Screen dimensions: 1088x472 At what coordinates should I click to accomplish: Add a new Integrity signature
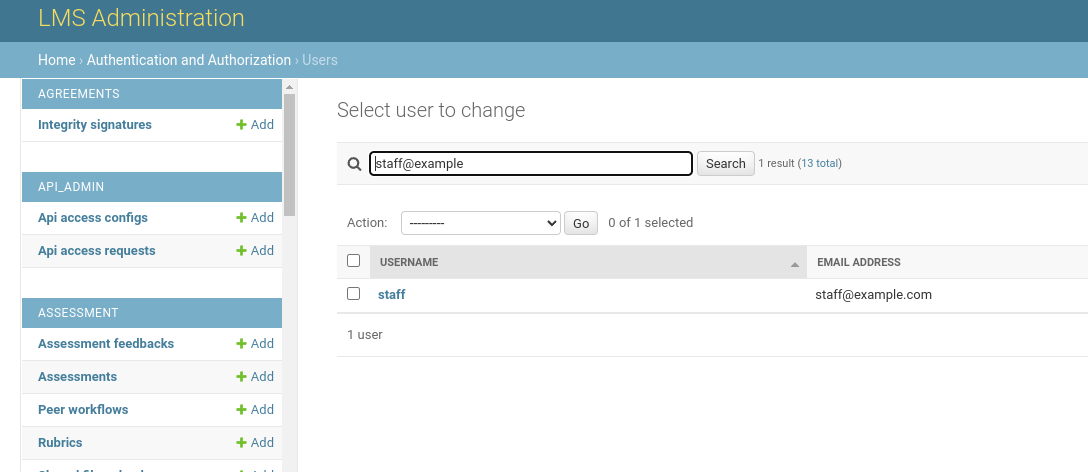[x=255, y=125]
